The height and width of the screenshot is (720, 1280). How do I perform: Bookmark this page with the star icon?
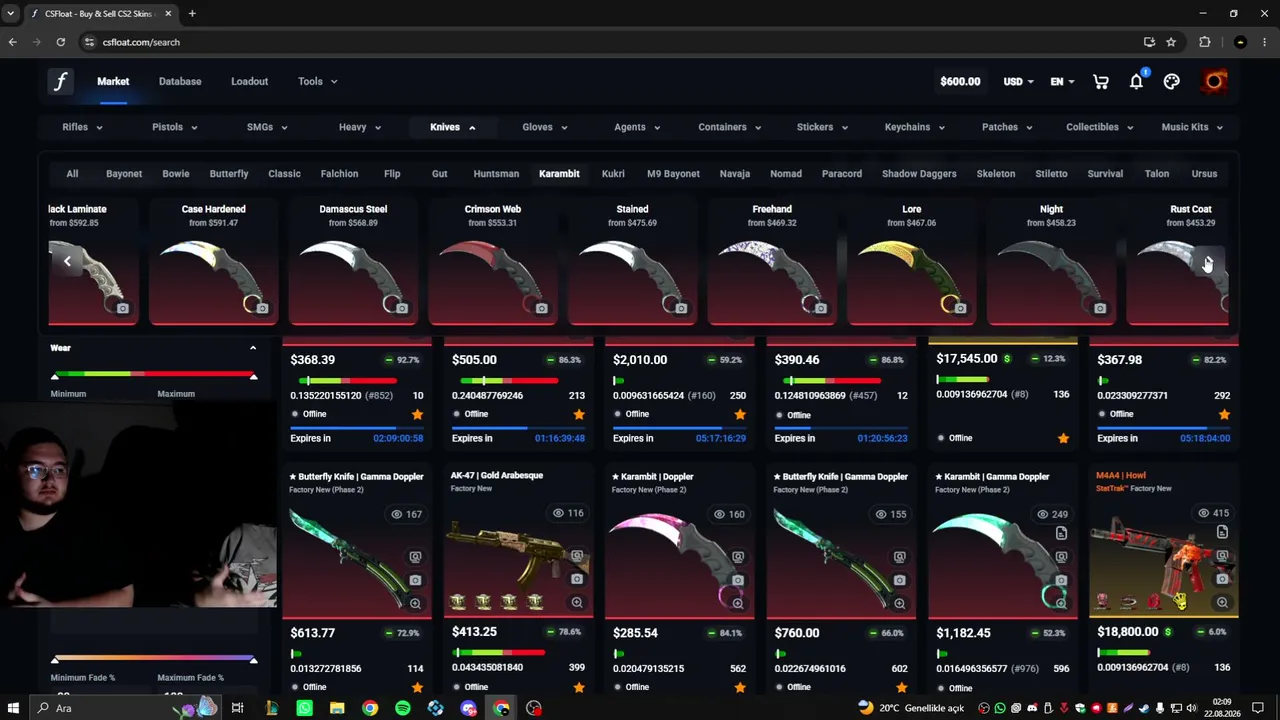coord(1171,42)
